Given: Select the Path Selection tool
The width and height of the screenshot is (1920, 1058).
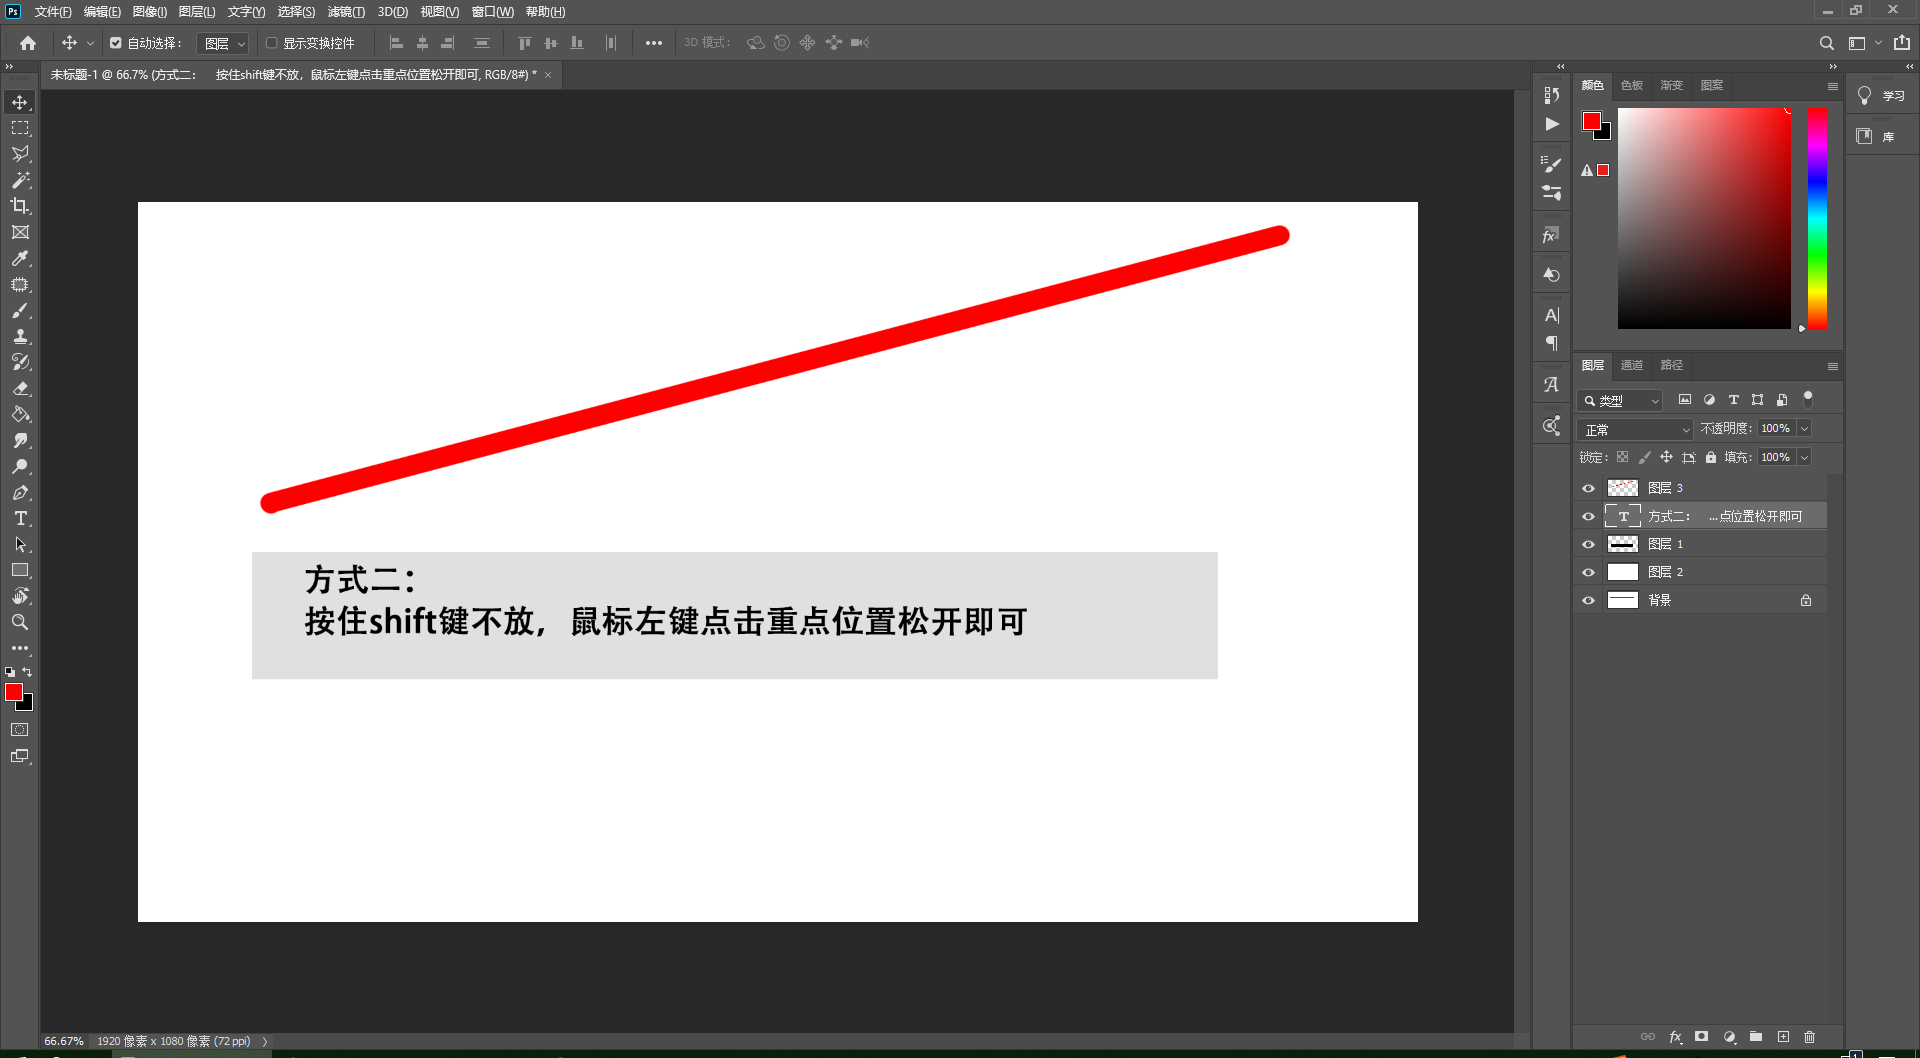Looking at the screenshot, I should click(x=20, y=544).
